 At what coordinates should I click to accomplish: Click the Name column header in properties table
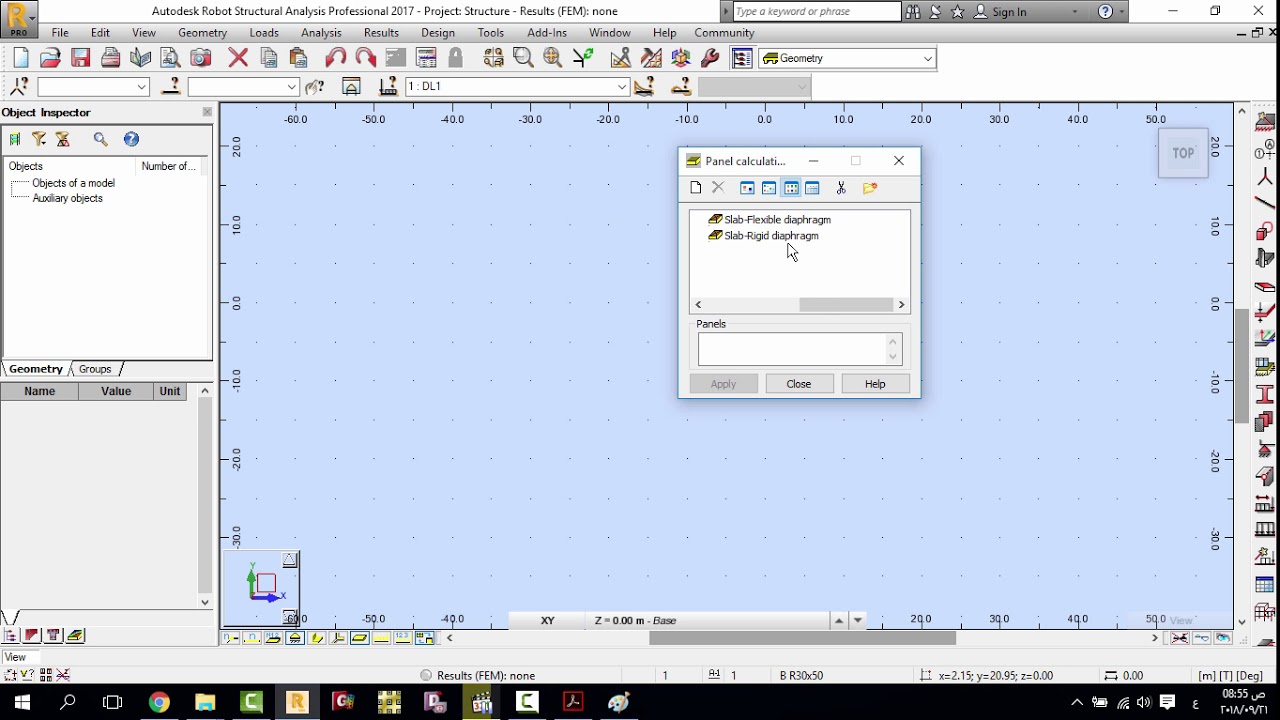coord(40,391)
